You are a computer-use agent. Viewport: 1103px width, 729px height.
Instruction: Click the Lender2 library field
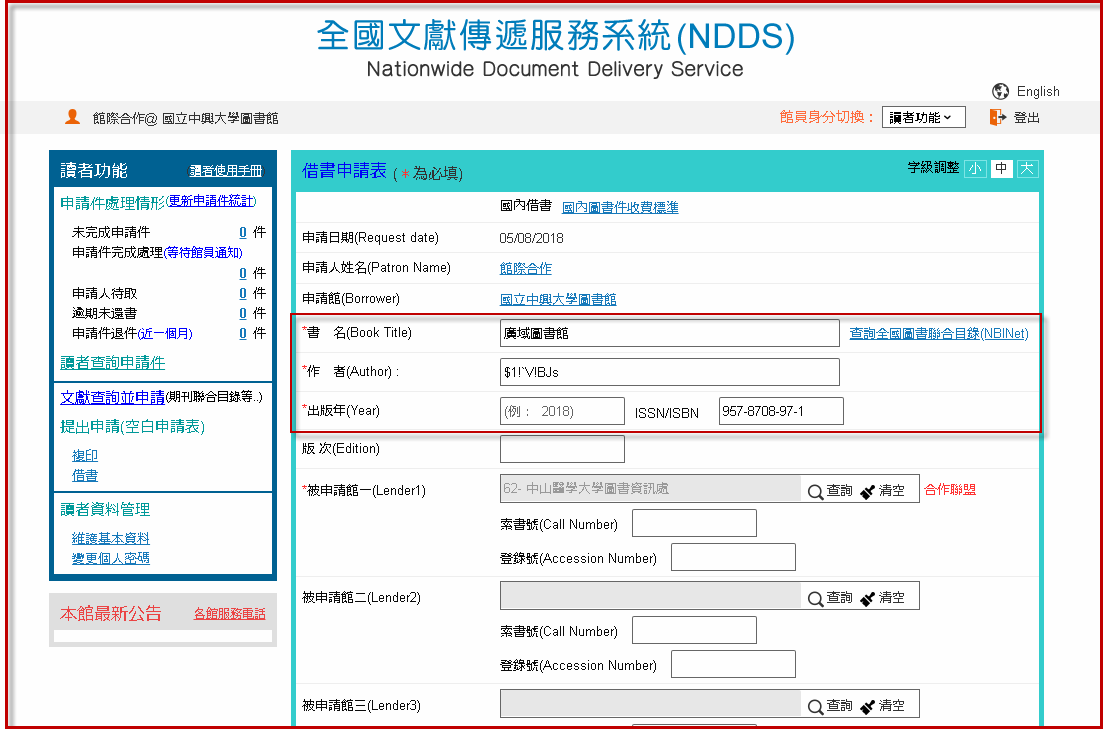pos(651,596)
